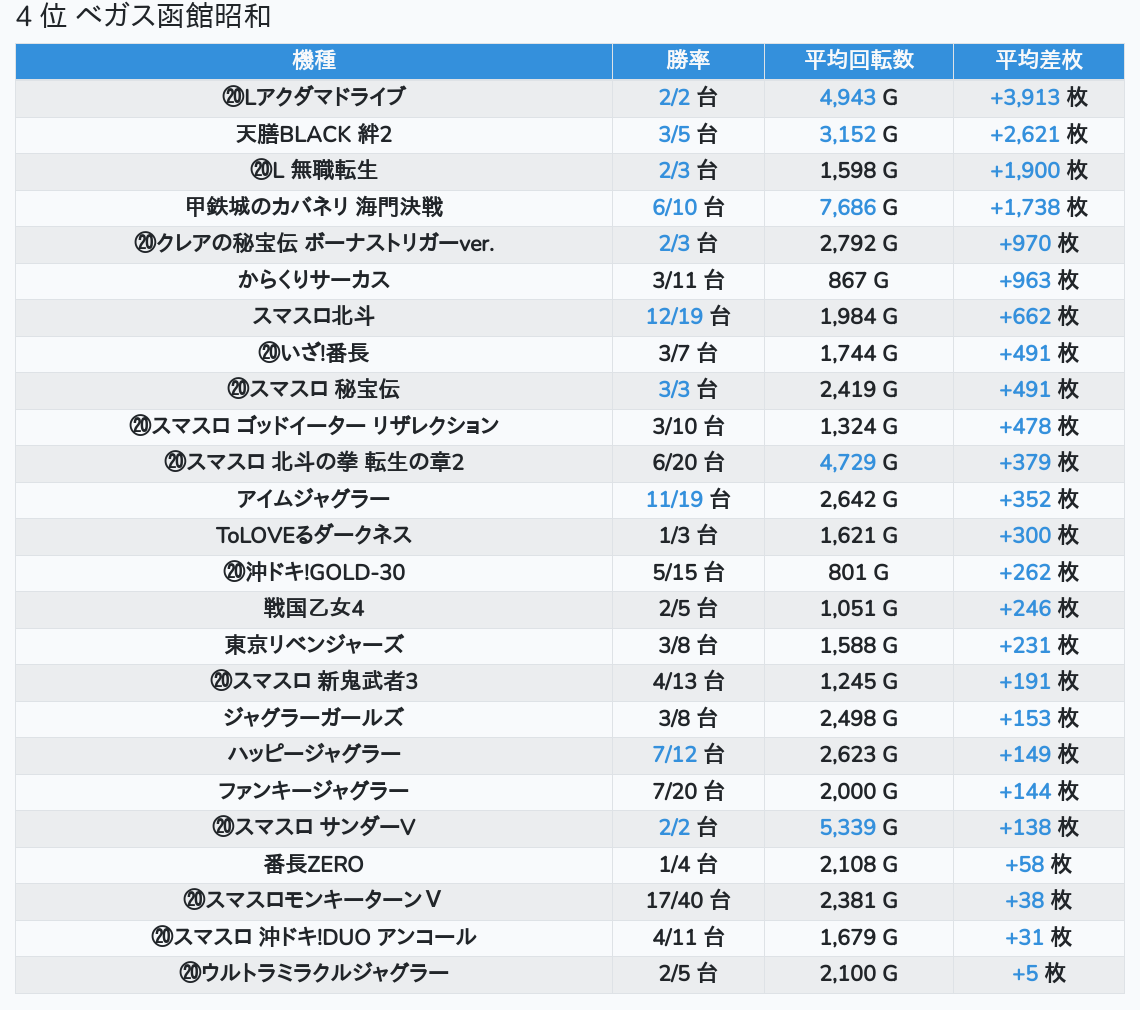Click the 17/40 台 win rate cell
The image size is (1140, 1010).
tap(688, 900)
